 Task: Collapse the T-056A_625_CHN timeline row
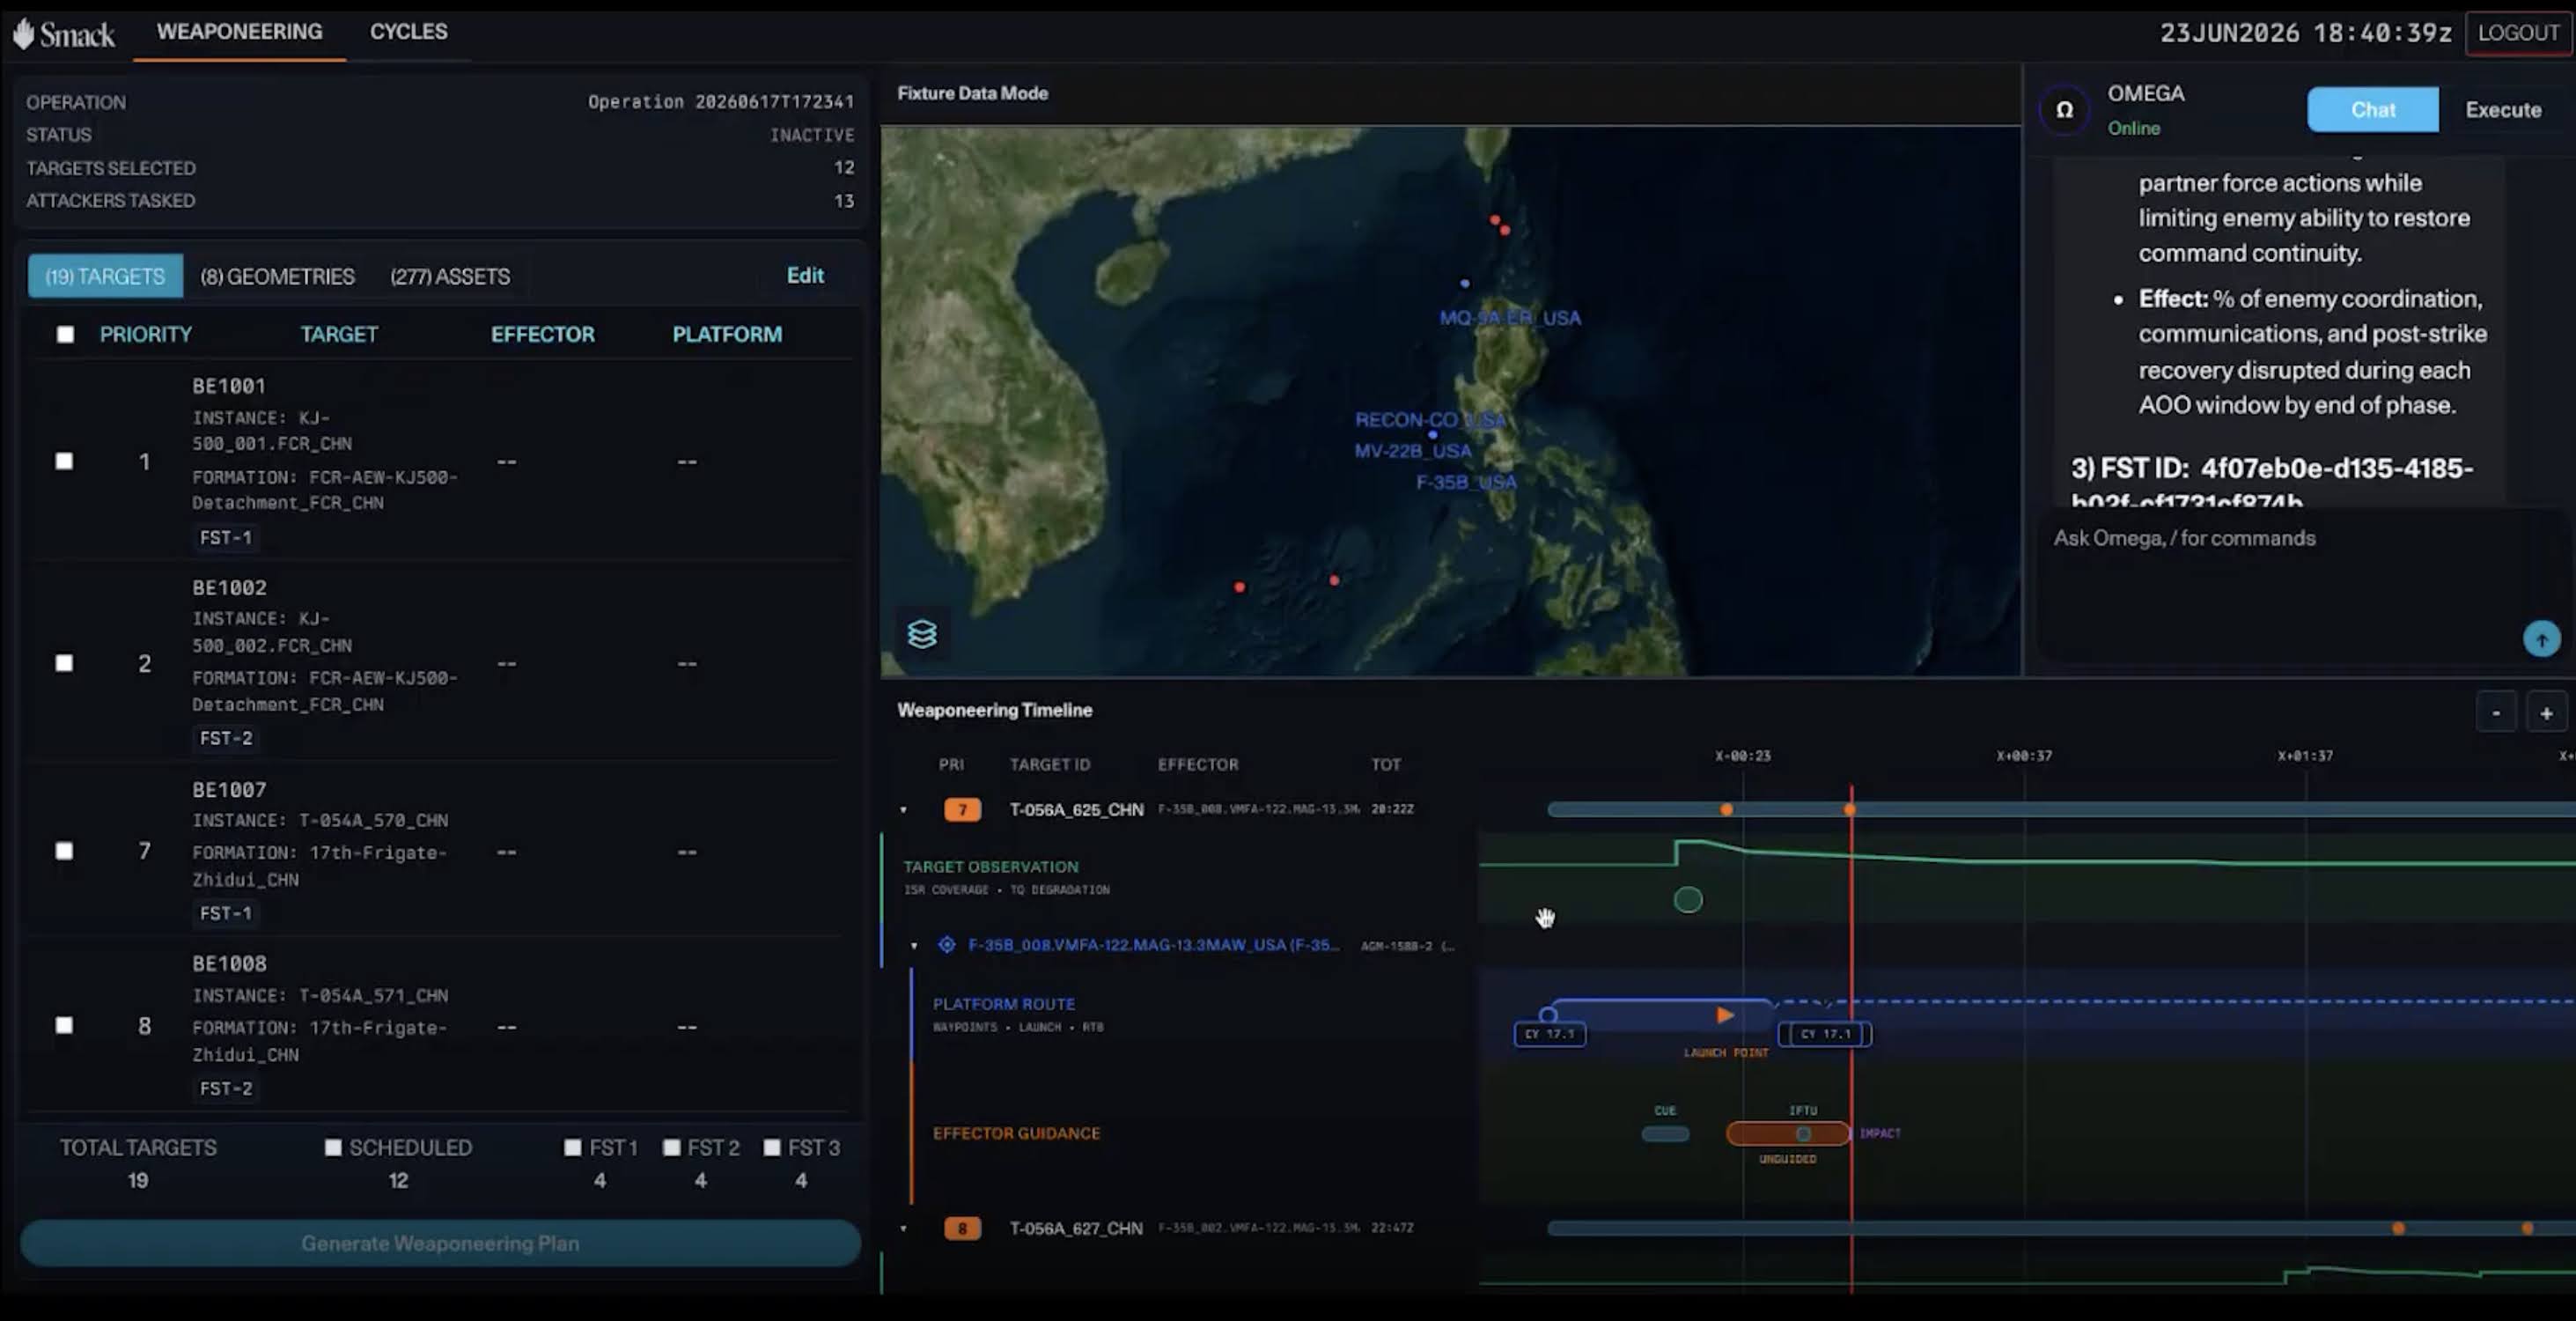[903, 810]
